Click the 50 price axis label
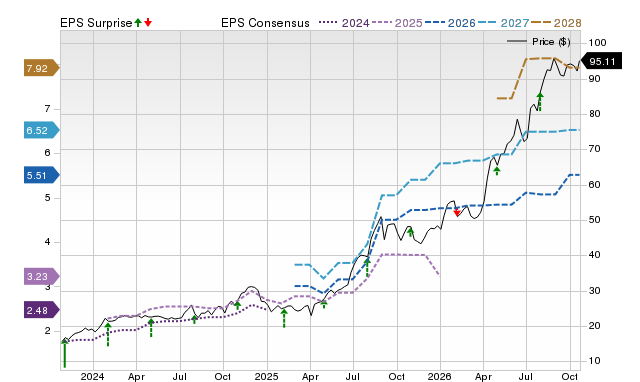 (595, 220)
